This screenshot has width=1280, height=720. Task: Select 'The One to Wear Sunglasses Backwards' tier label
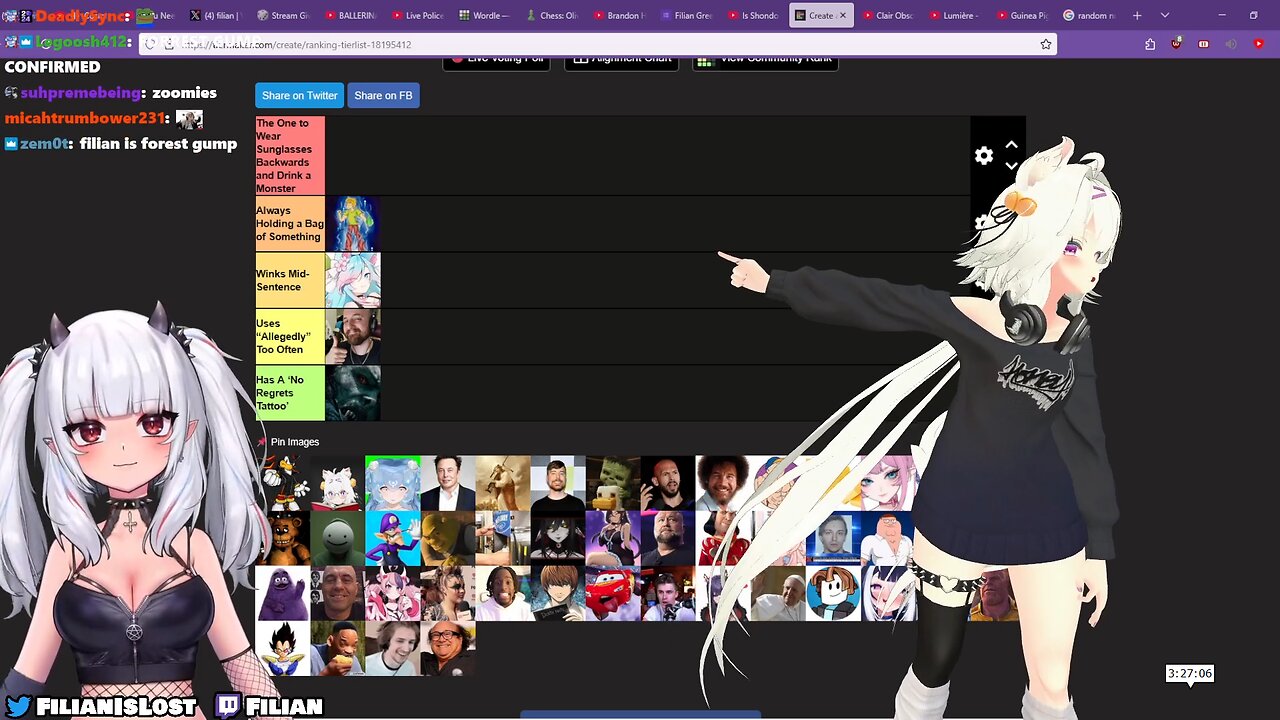pos(290,155)
